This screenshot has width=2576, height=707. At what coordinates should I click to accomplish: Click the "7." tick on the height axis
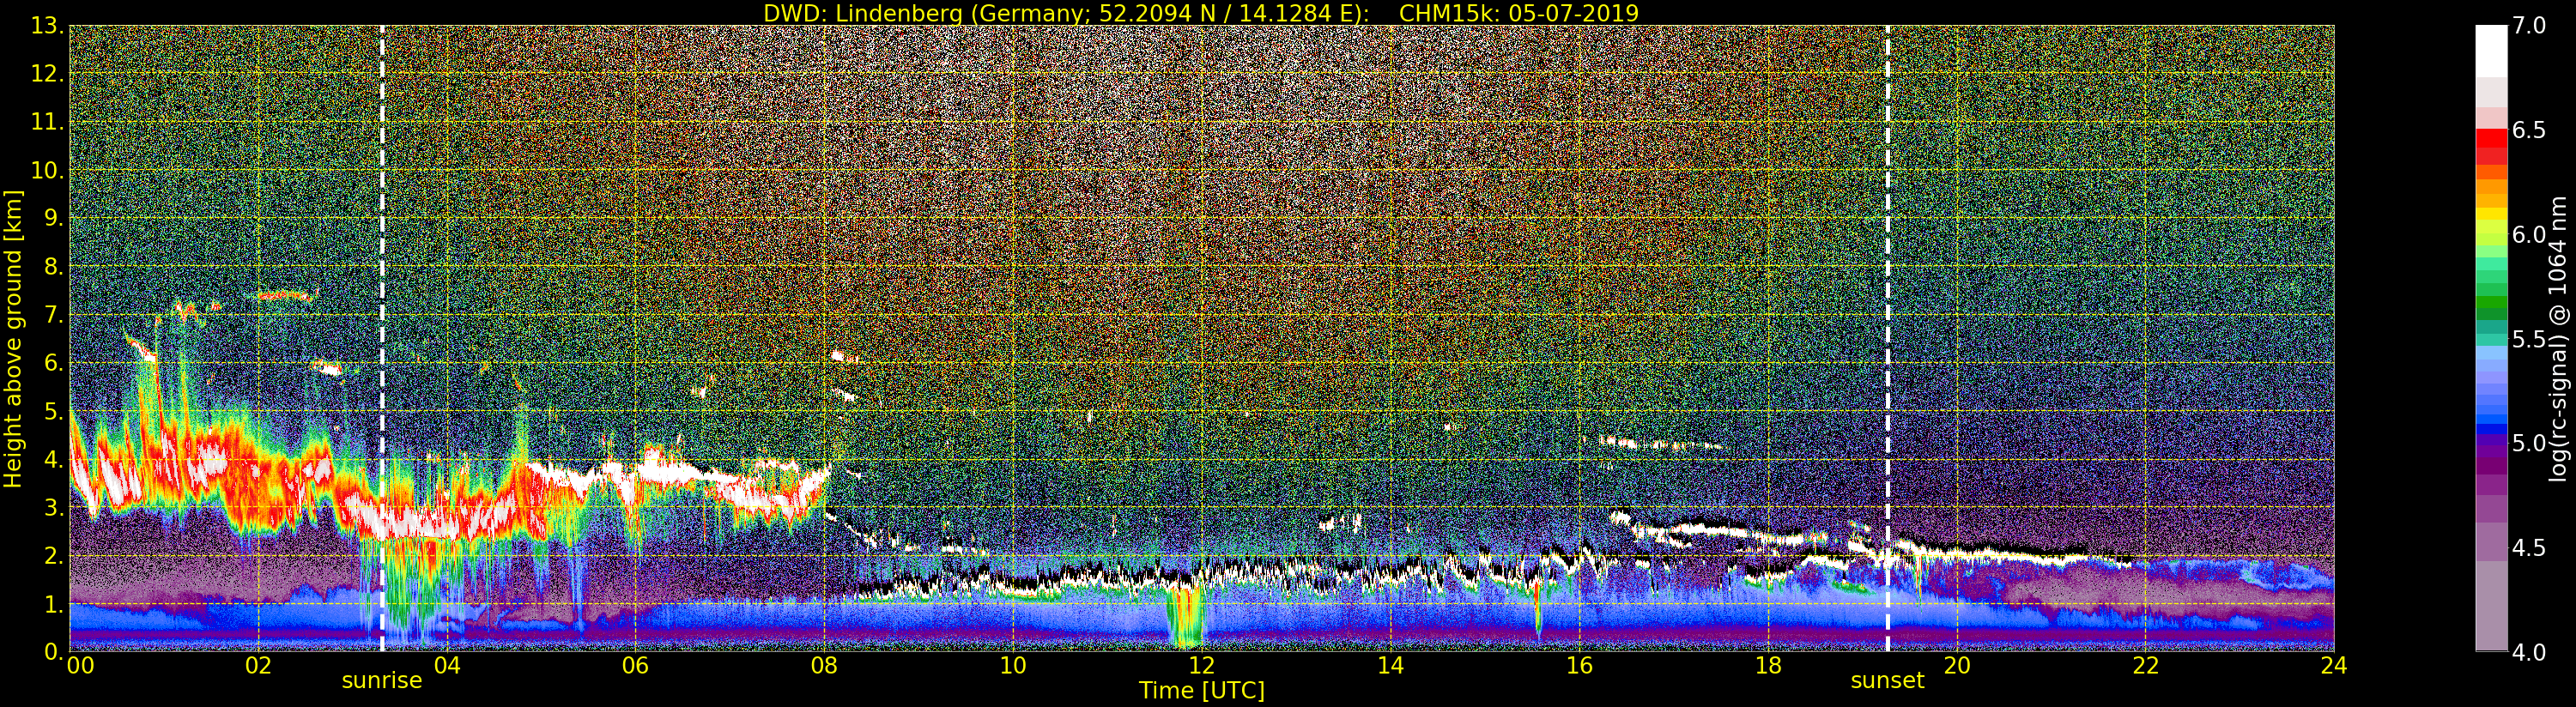point(54,315)
